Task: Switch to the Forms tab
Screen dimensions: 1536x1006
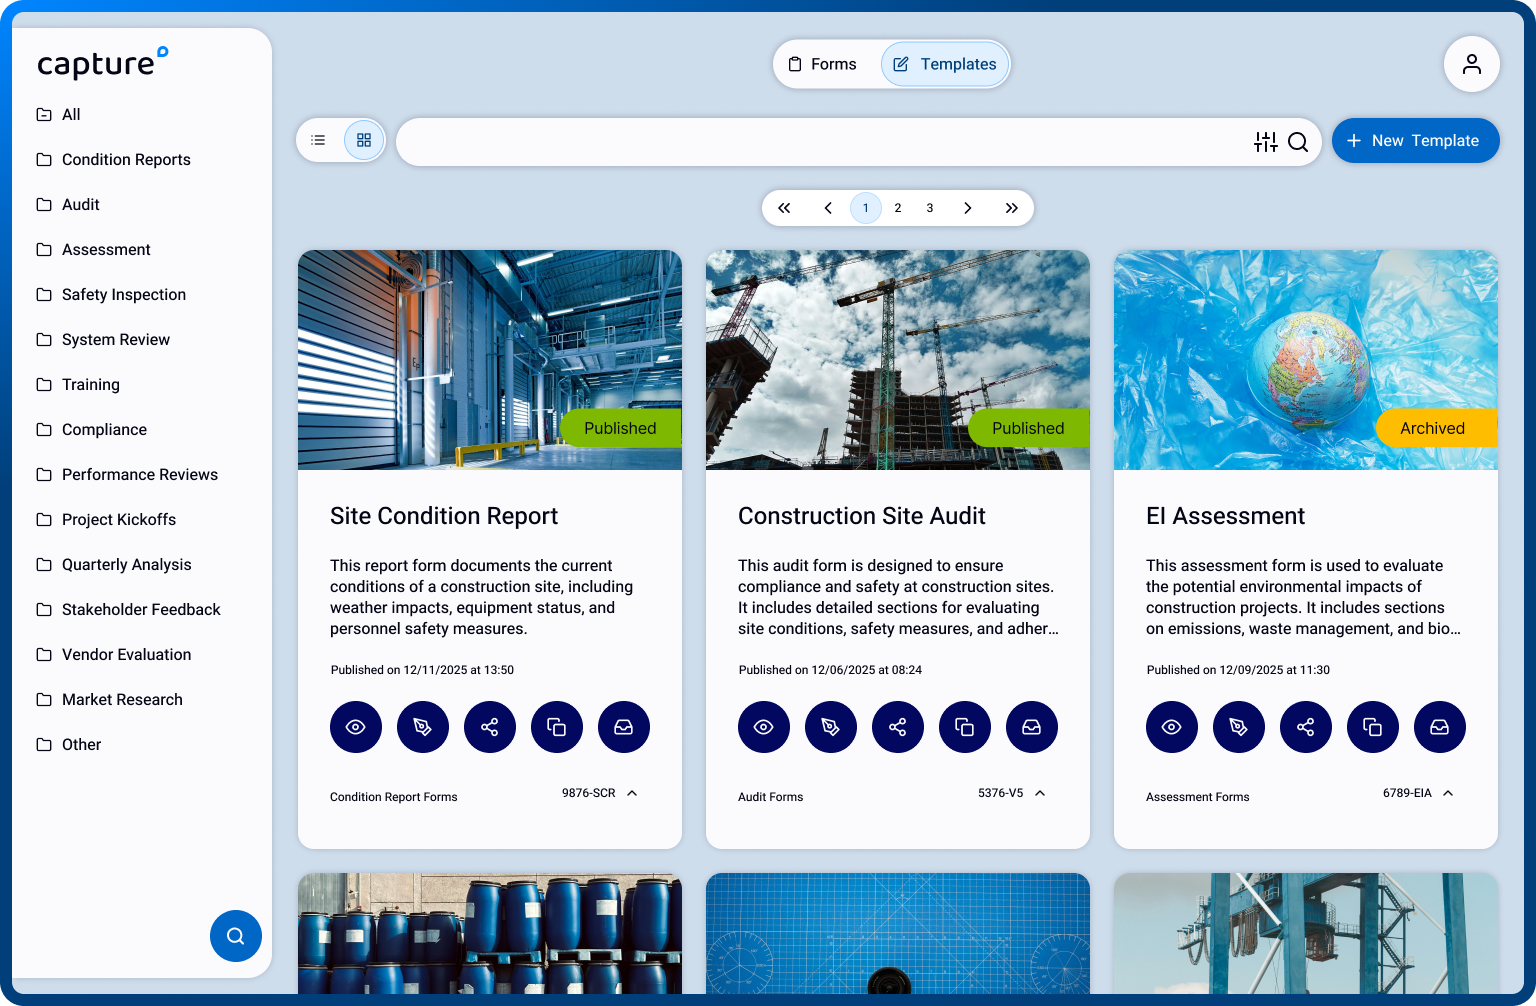Action: click(x=822, y=63)
